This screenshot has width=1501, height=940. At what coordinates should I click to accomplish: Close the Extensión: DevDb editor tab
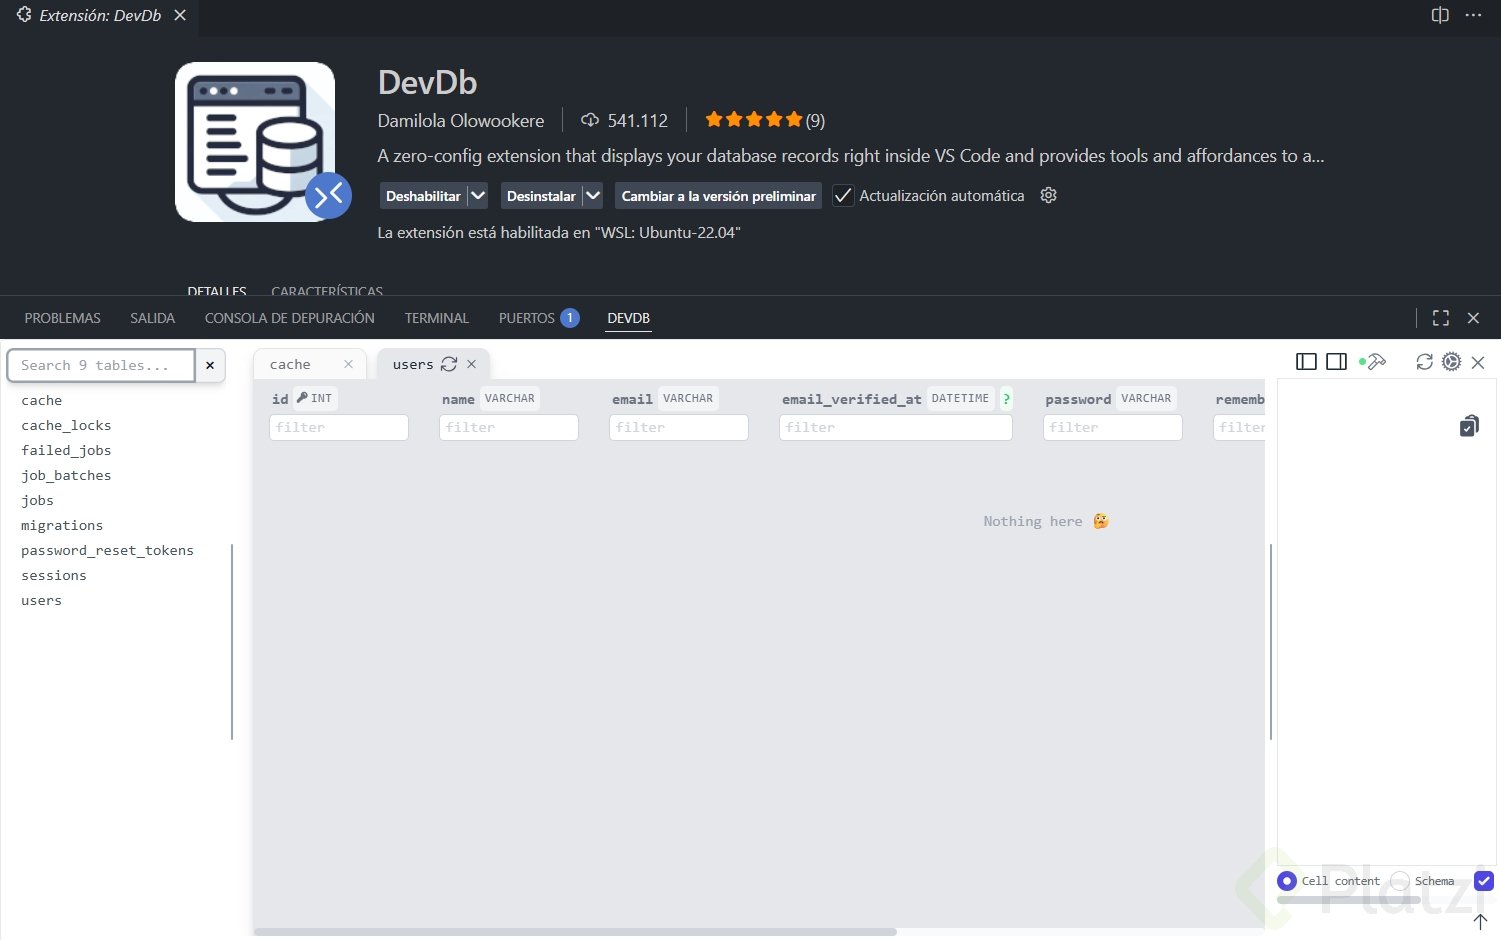point(180,15)
